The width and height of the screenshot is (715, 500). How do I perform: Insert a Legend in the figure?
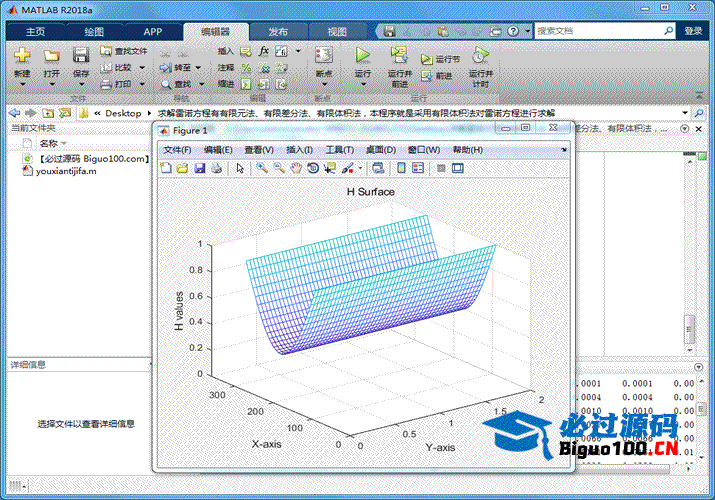point(418,168)
